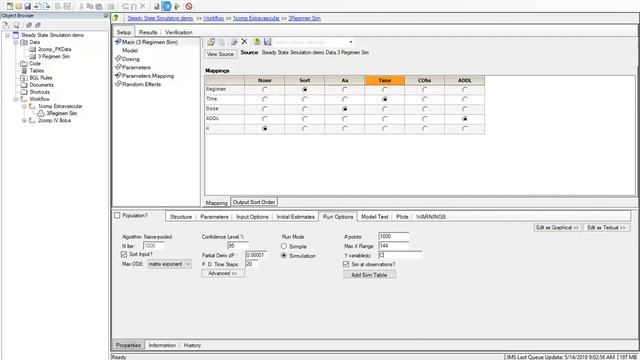Select the Aa radio for Dose row
This screenshot has height=360, width=640.
[x=344, y=109]
